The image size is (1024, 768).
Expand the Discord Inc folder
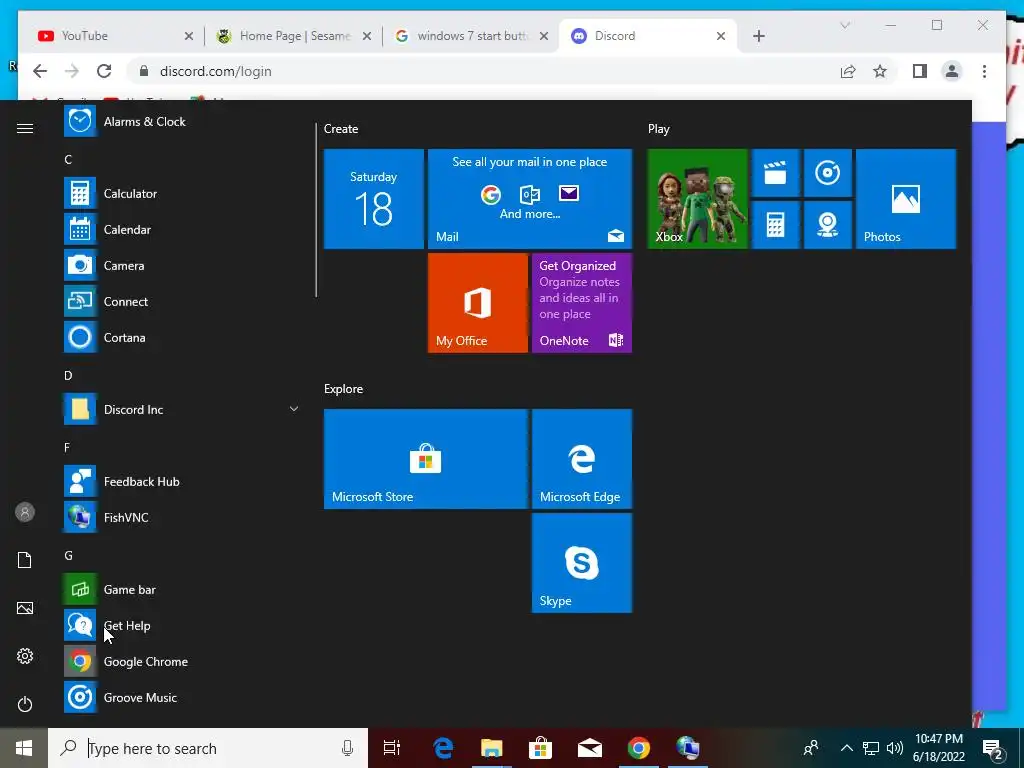click(x=182, y=409)
